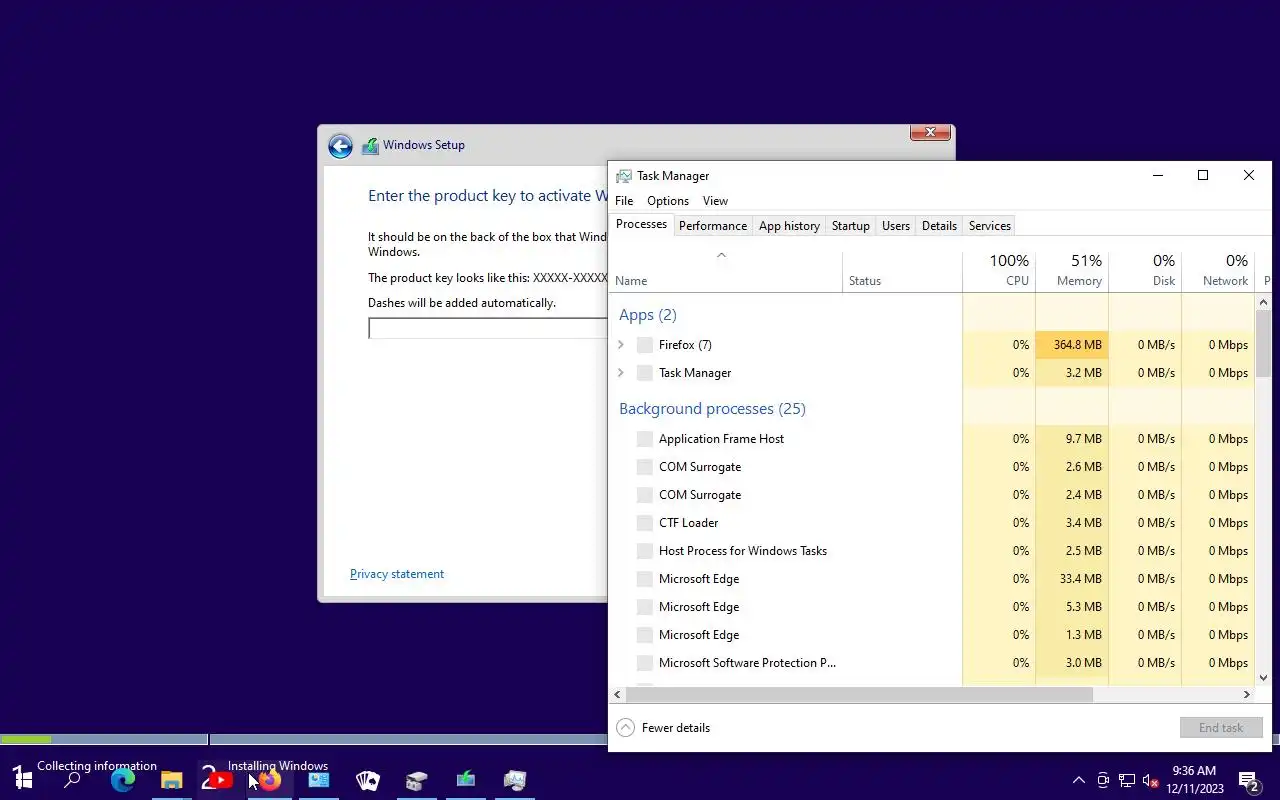Open taskbar search magnifier
This screenshot has height=800, width=1280.
click(72, 780)
